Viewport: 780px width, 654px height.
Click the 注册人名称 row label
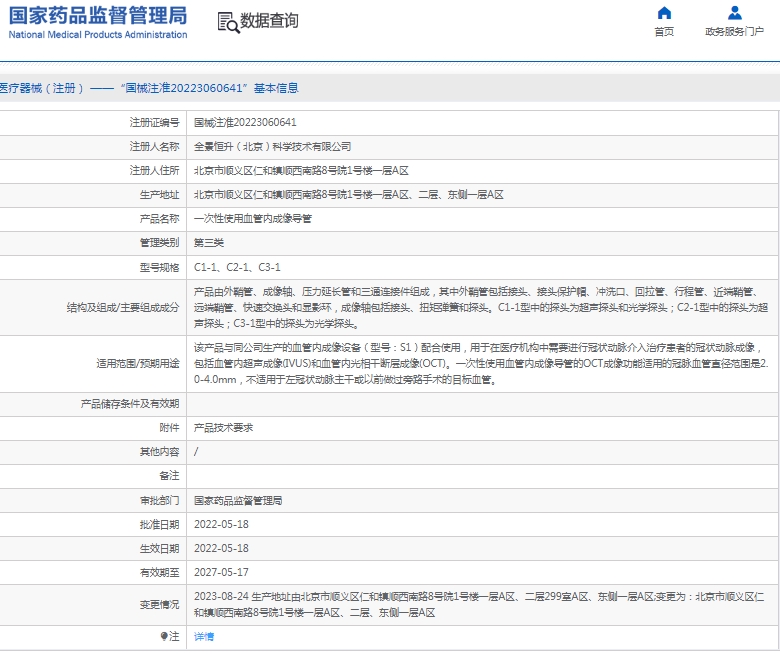point(155,147)
